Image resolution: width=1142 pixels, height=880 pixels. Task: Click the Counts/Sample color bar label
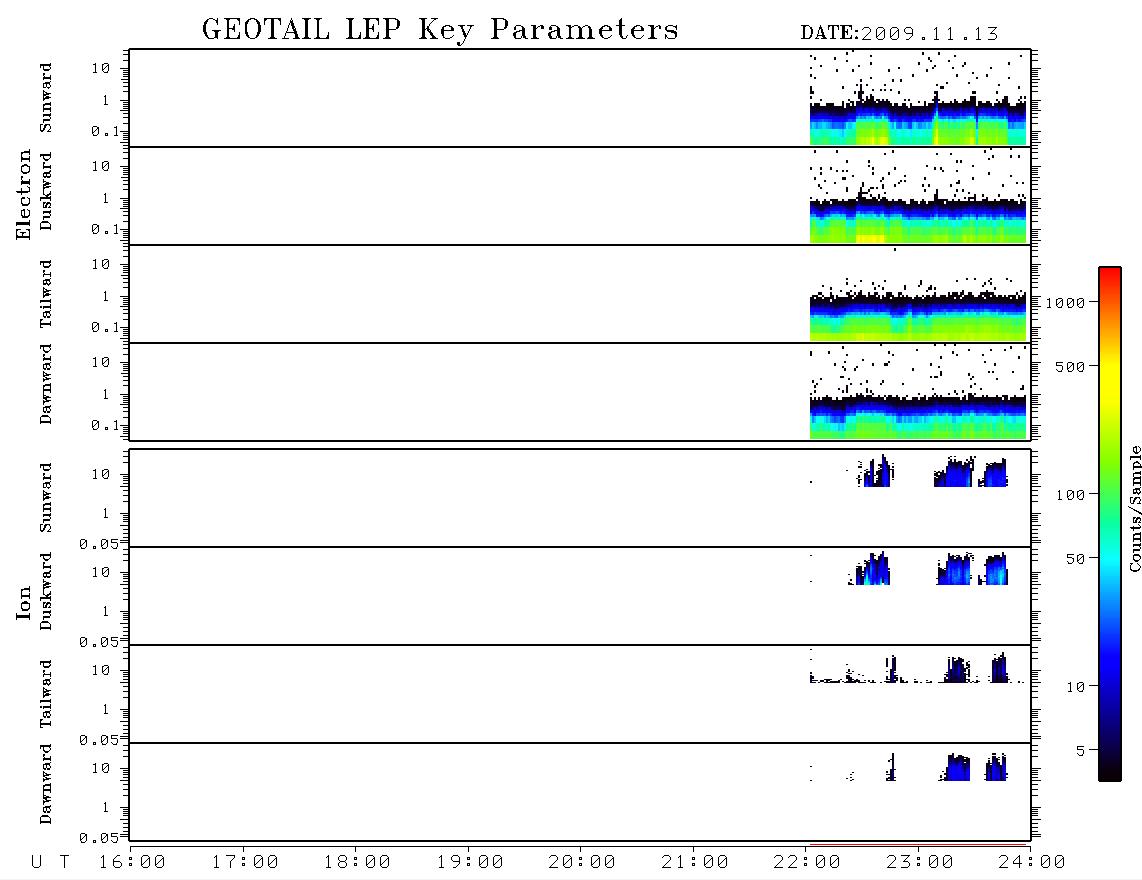tap(1135, 509)
